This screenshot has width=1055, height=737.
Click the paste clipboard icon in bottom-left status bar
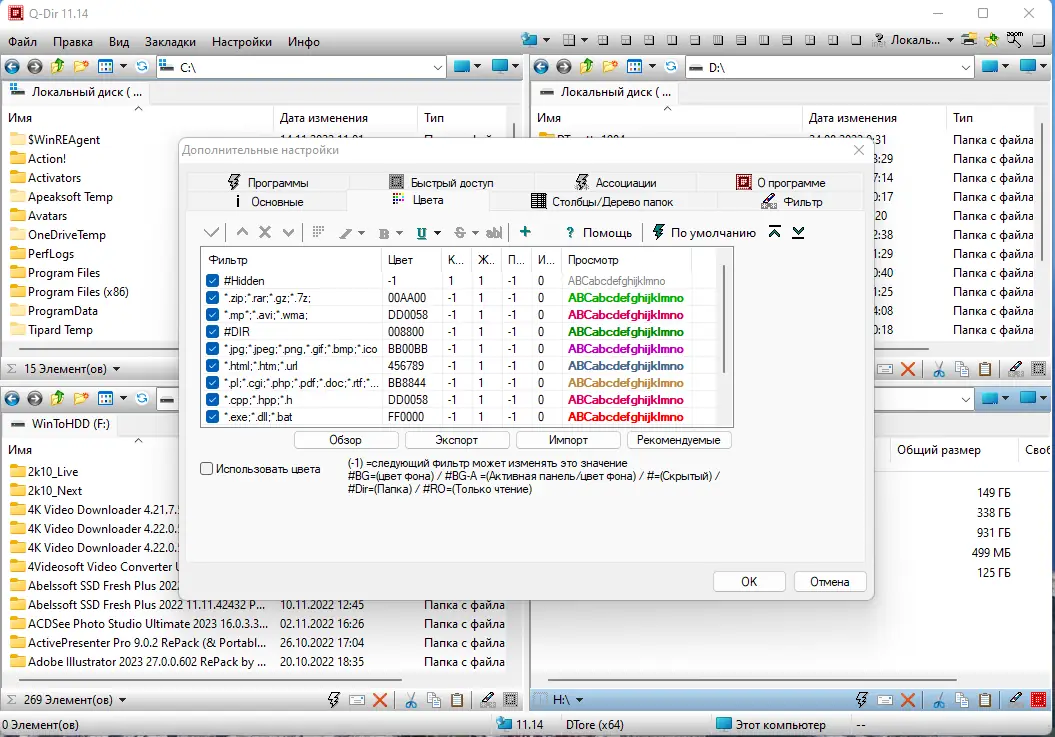pos(457,700)
